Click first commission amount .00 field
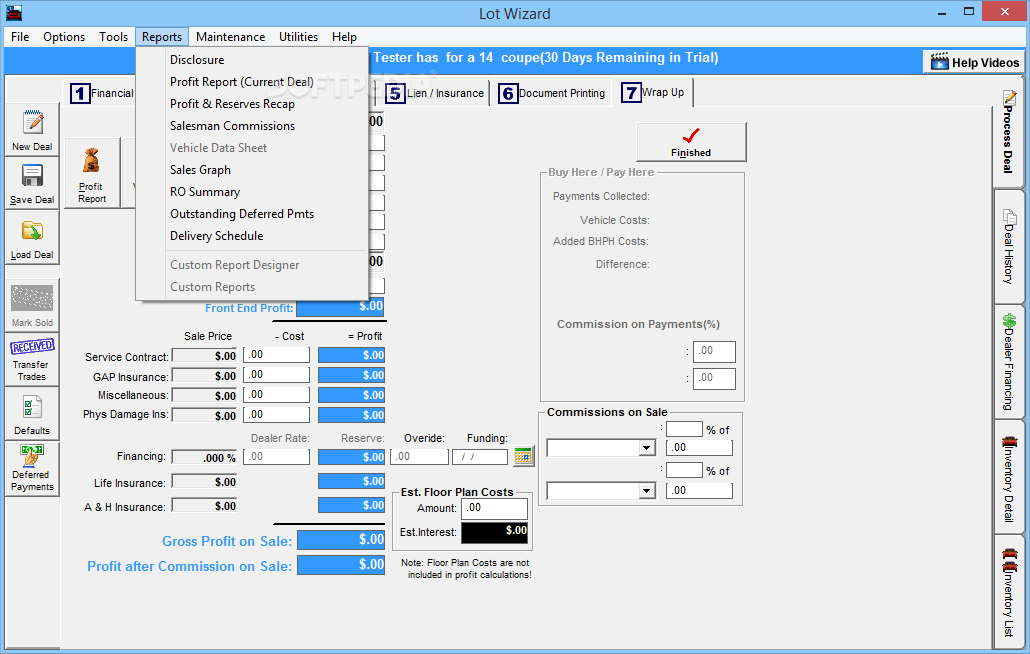The width and height of the screenshot is (1030, 654). 699,448
